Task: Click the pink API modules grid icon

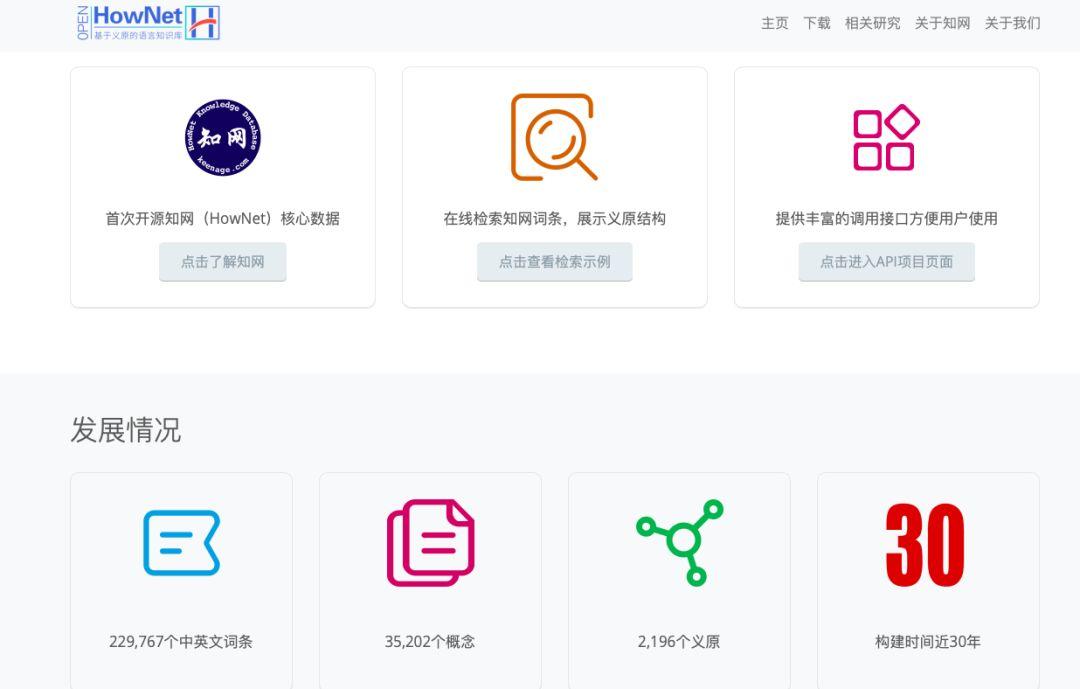Action: pyautogui.click(x=886, y=137)
